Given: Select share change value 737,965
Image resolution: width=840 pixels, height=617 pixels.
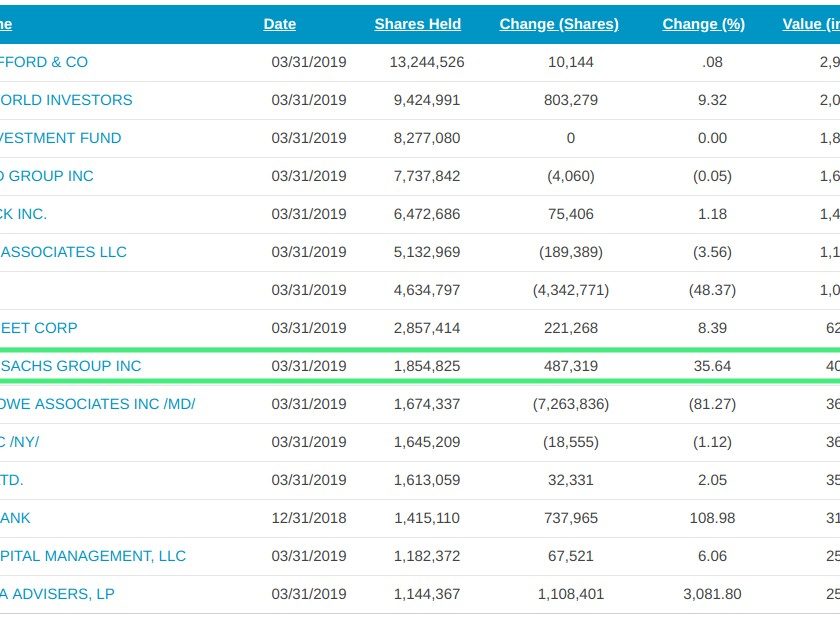Looking at the screenshot, I should [x=571, y=518].
